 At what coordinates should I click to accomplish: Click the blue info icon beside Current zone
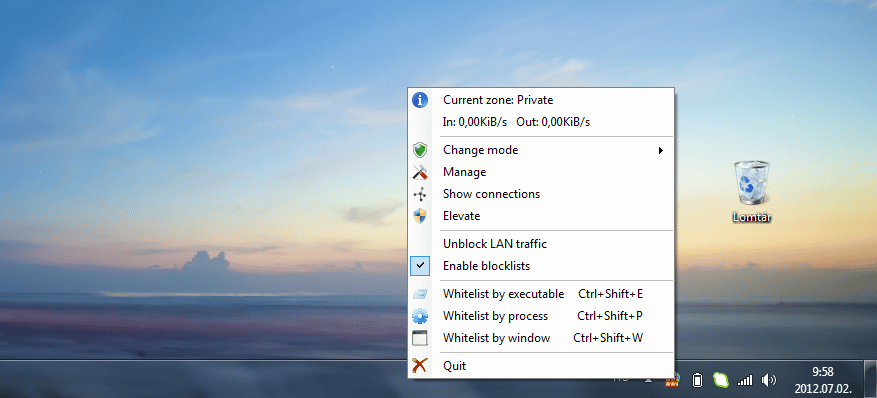click(x=420, y=100)
